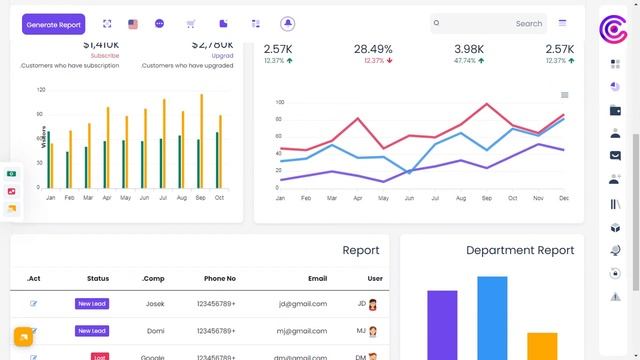Click the purple swirl brand logo
640x360 pixels.
613,29
